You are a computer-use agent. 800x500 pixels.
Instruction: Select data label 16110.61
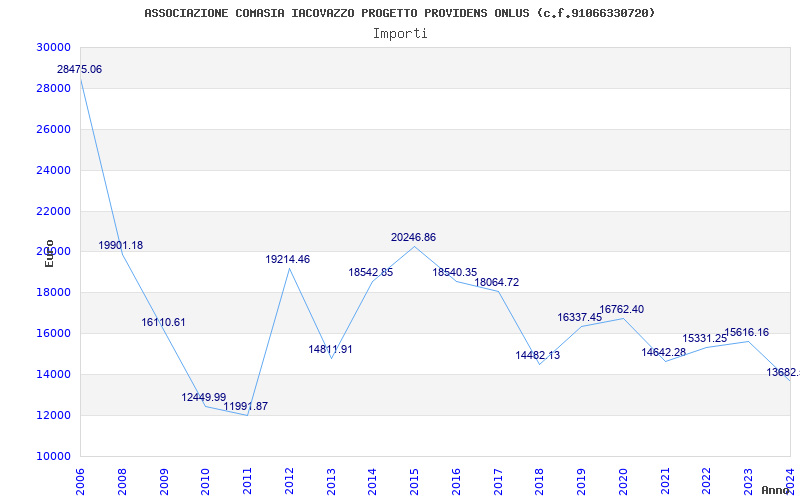pyautogui.click(x=163, y=322)
